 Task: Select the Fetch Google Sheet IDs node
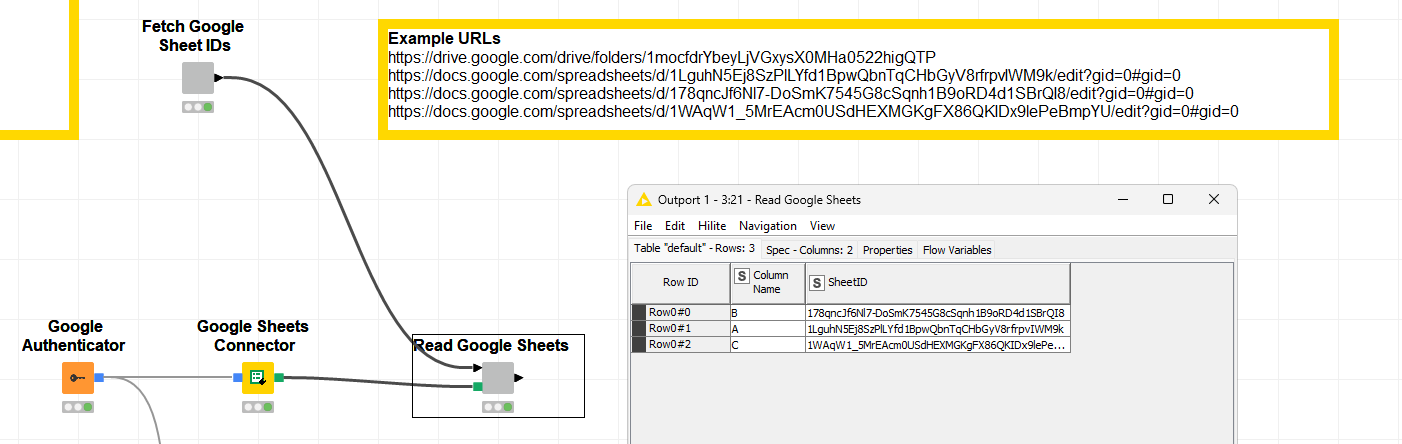[198, 78]
